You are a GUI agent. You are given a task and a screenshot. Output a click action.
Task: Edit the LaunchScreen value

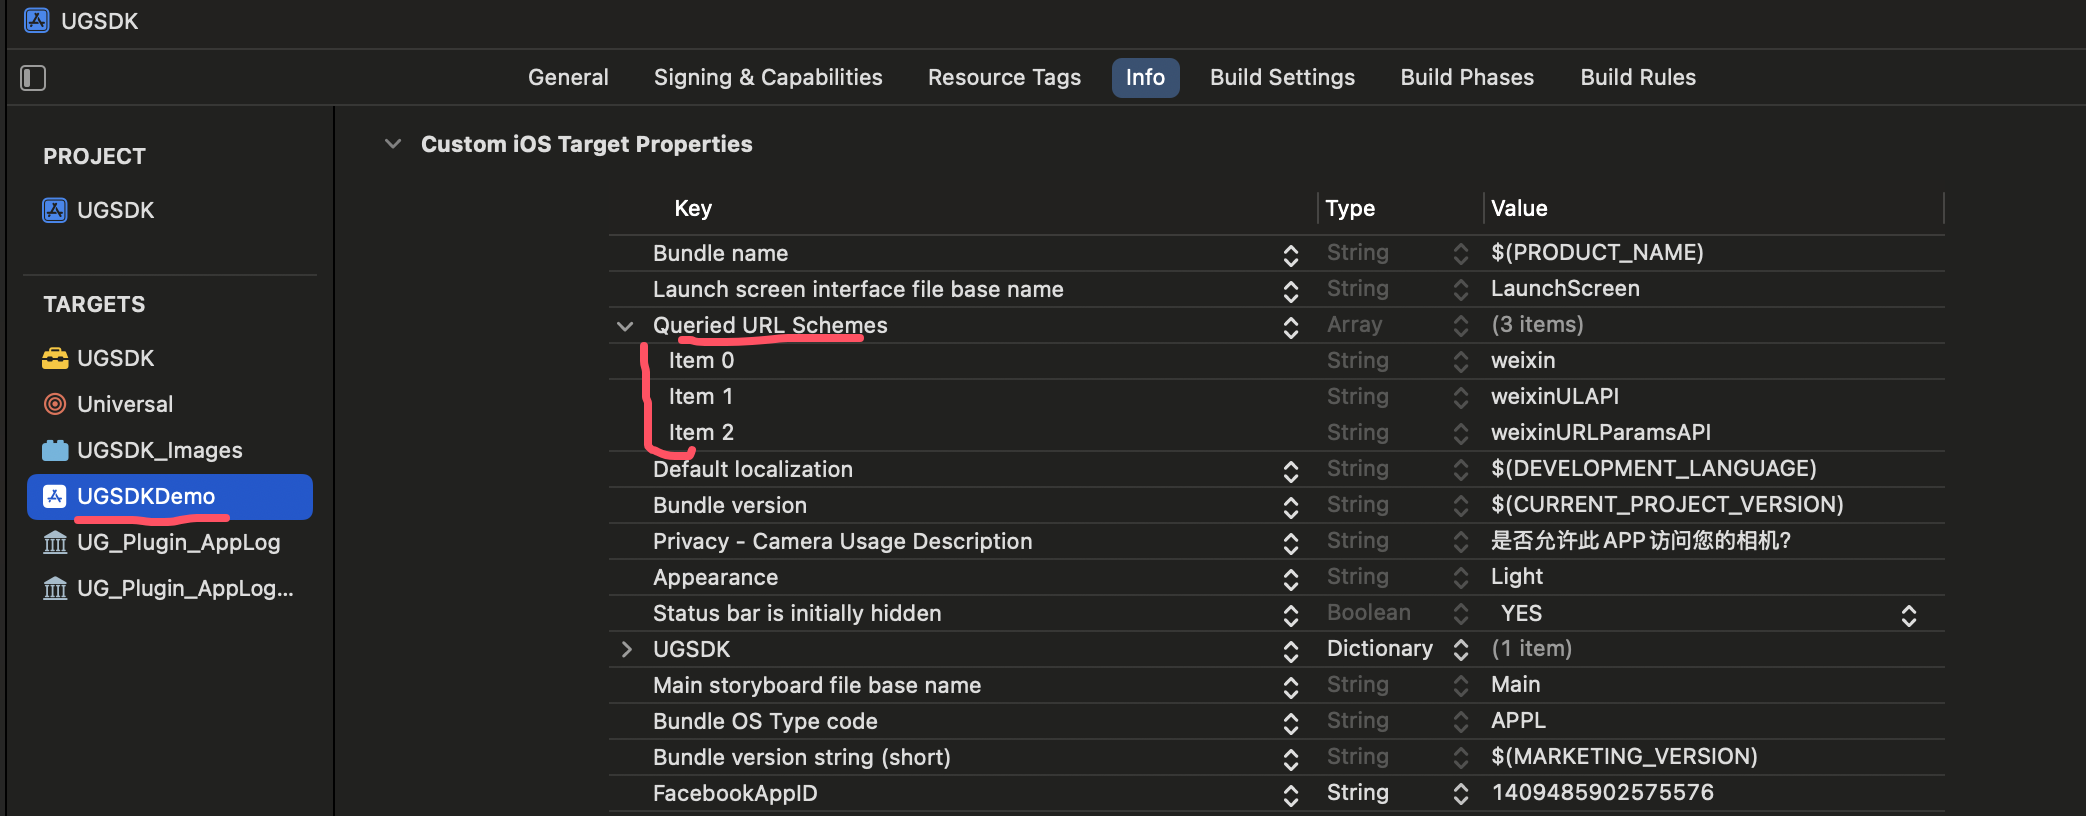(x=1565, y=288)
